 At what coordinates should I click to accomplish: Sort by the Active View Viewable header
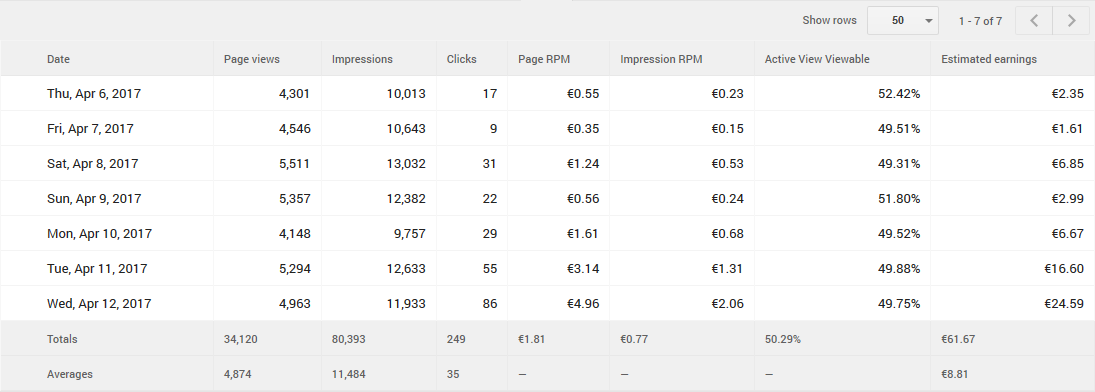(817, 59)
